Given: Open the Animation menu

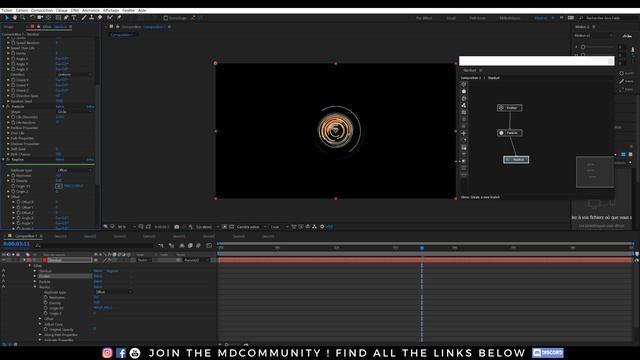Looking at the screenshot, I should click(x=91, y=10).
